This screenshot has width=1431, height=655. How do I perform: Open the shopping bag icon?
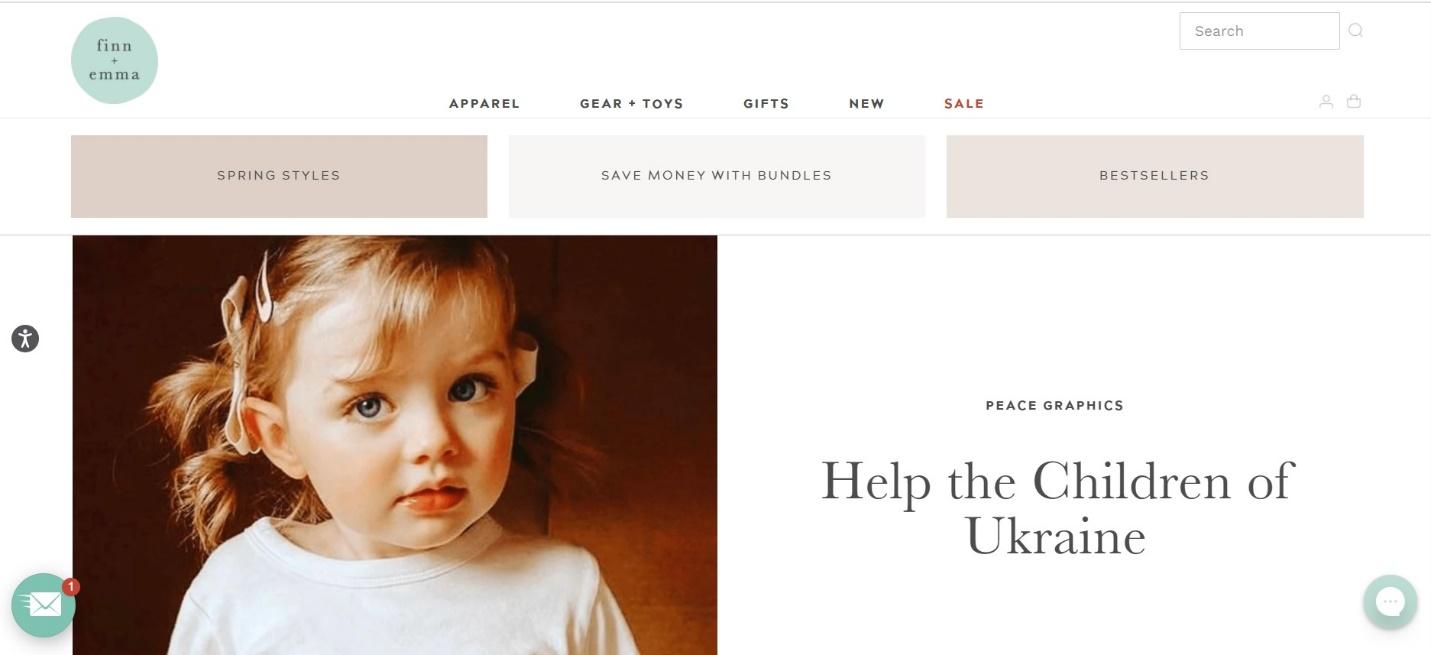pyautogui.click(x=1354, y=101)
